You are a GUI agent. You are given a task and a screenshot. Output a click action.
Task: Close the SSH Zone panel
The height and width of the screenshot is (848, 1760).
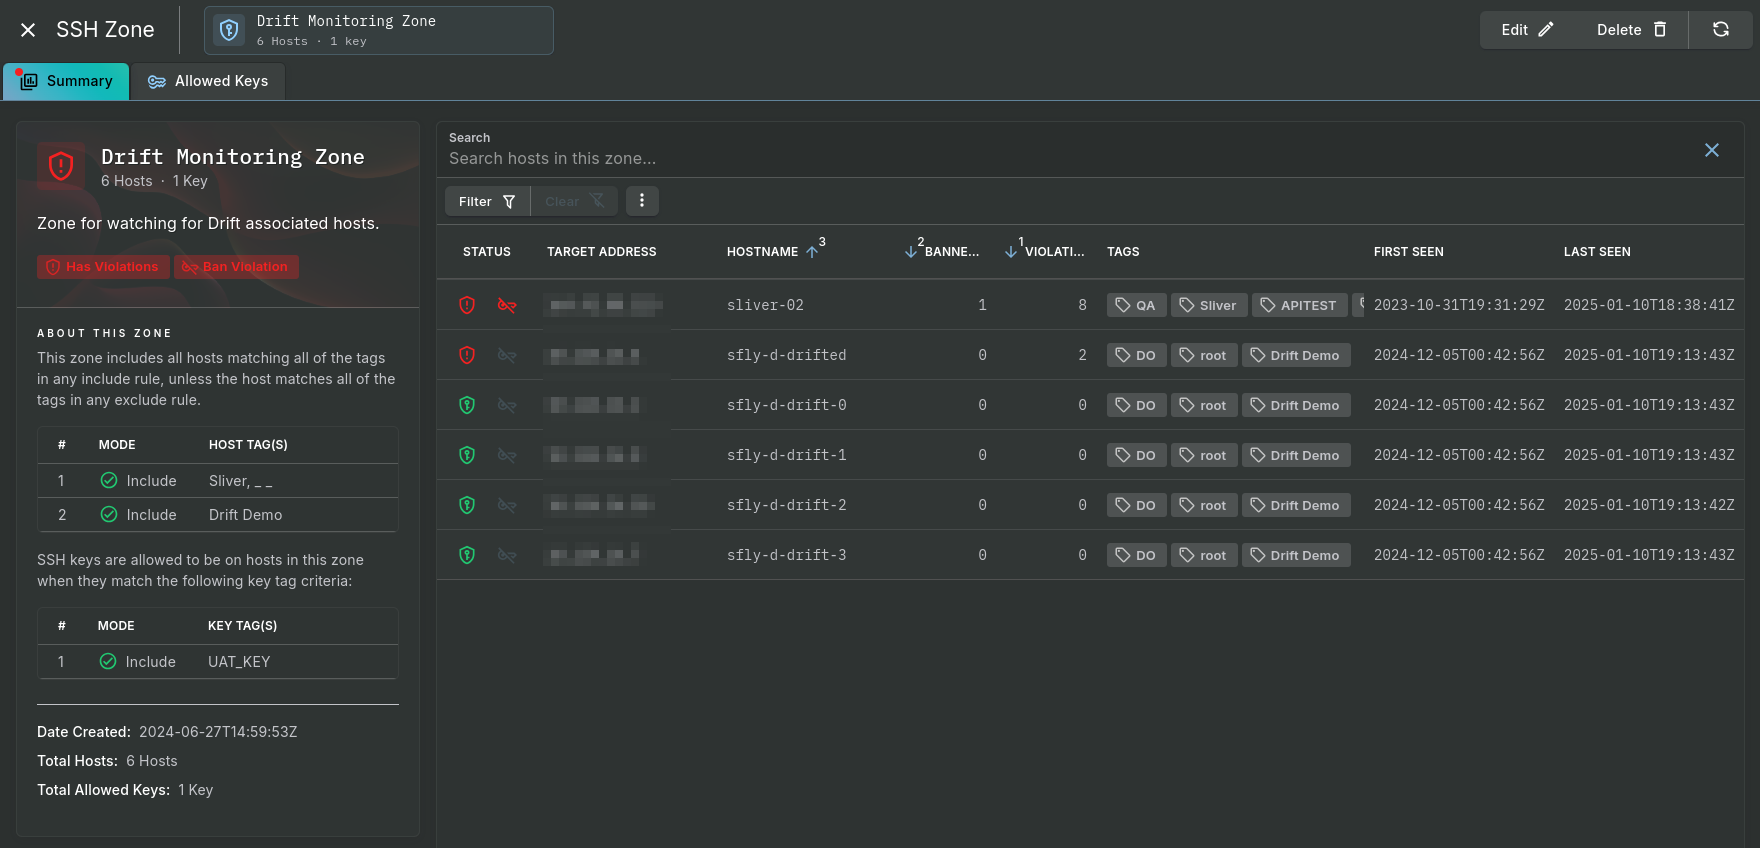tap(28, 30)
